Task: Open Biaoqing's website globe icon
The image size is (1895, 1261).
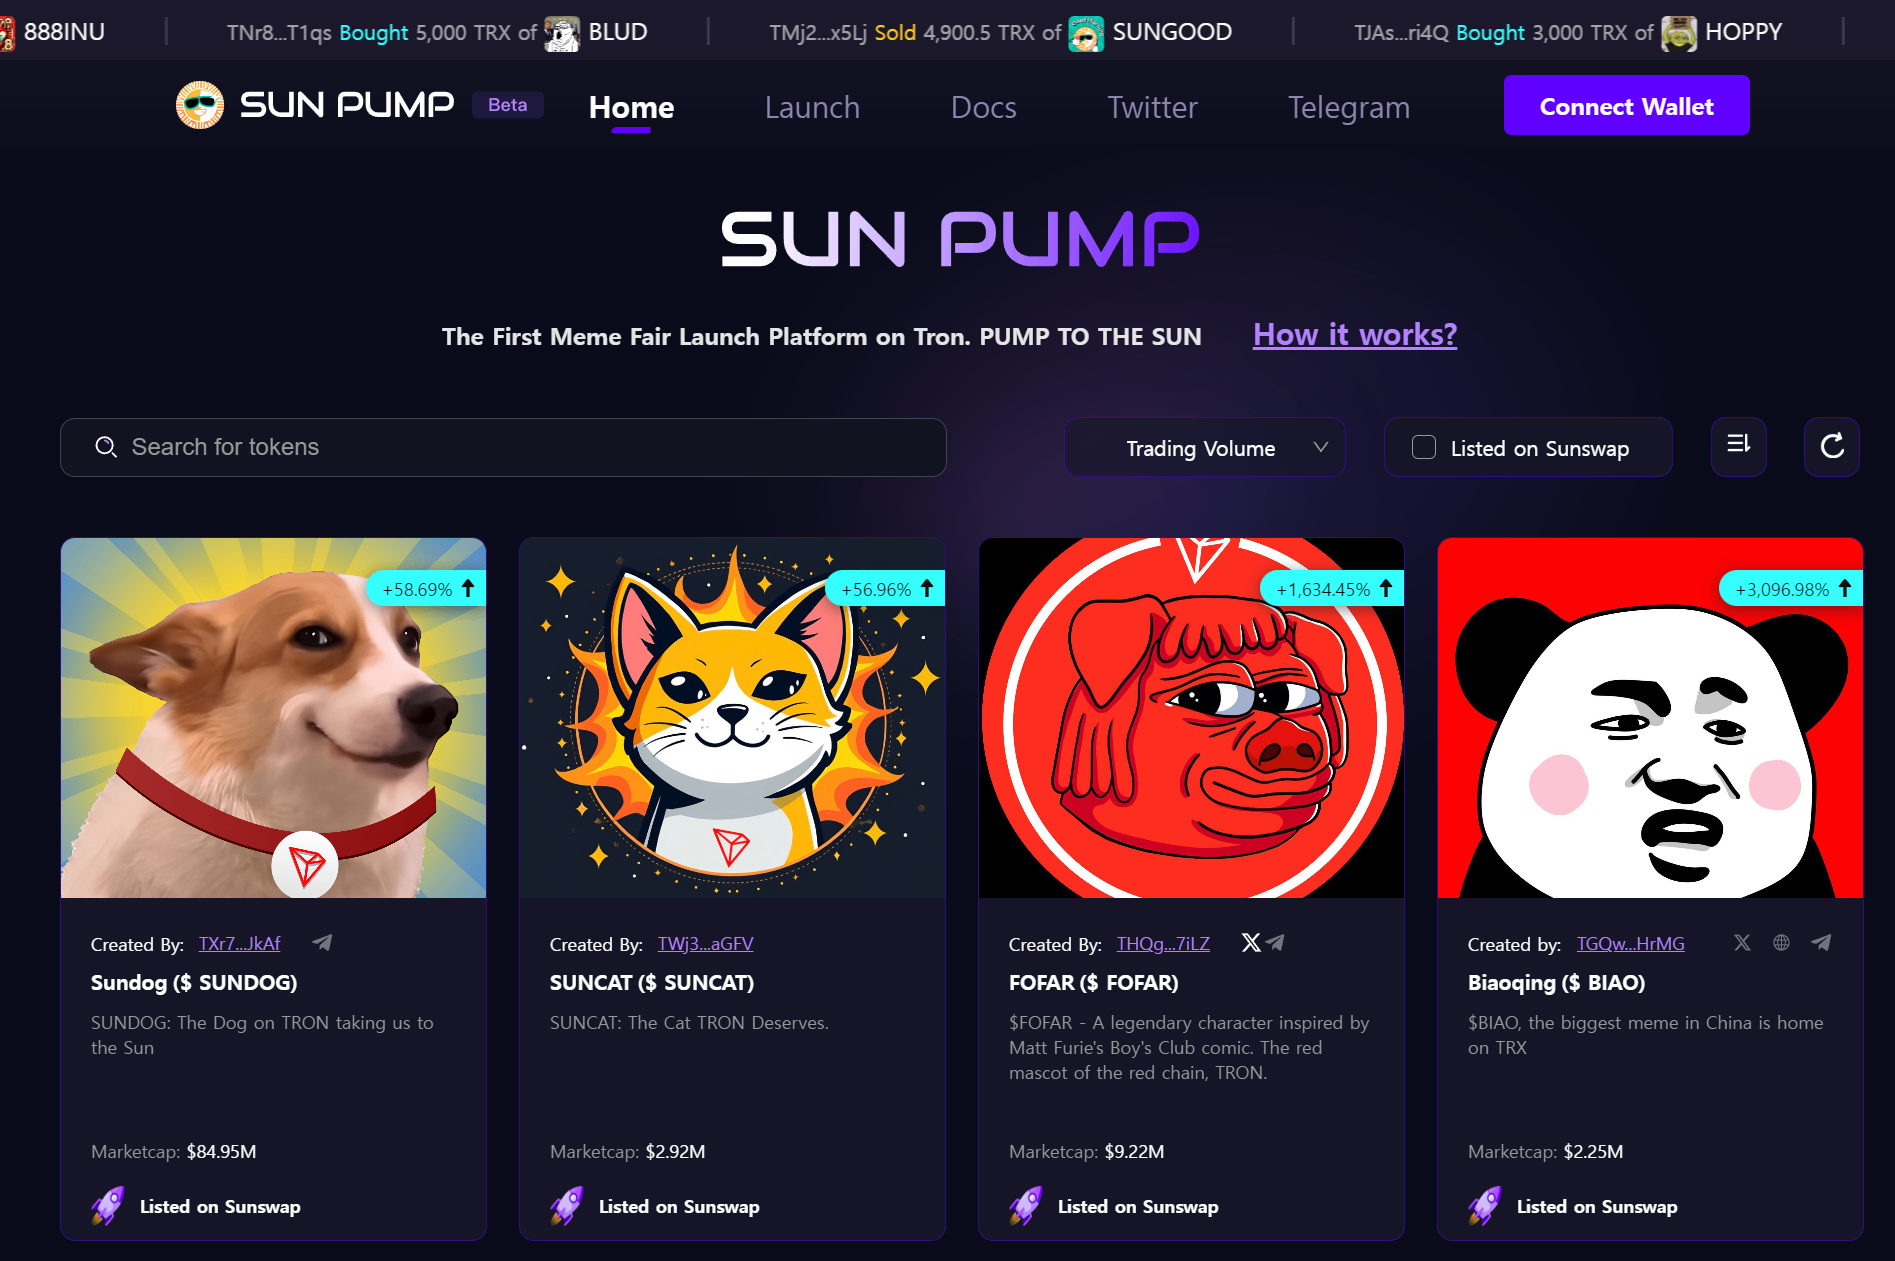Action: (1781, 943)
